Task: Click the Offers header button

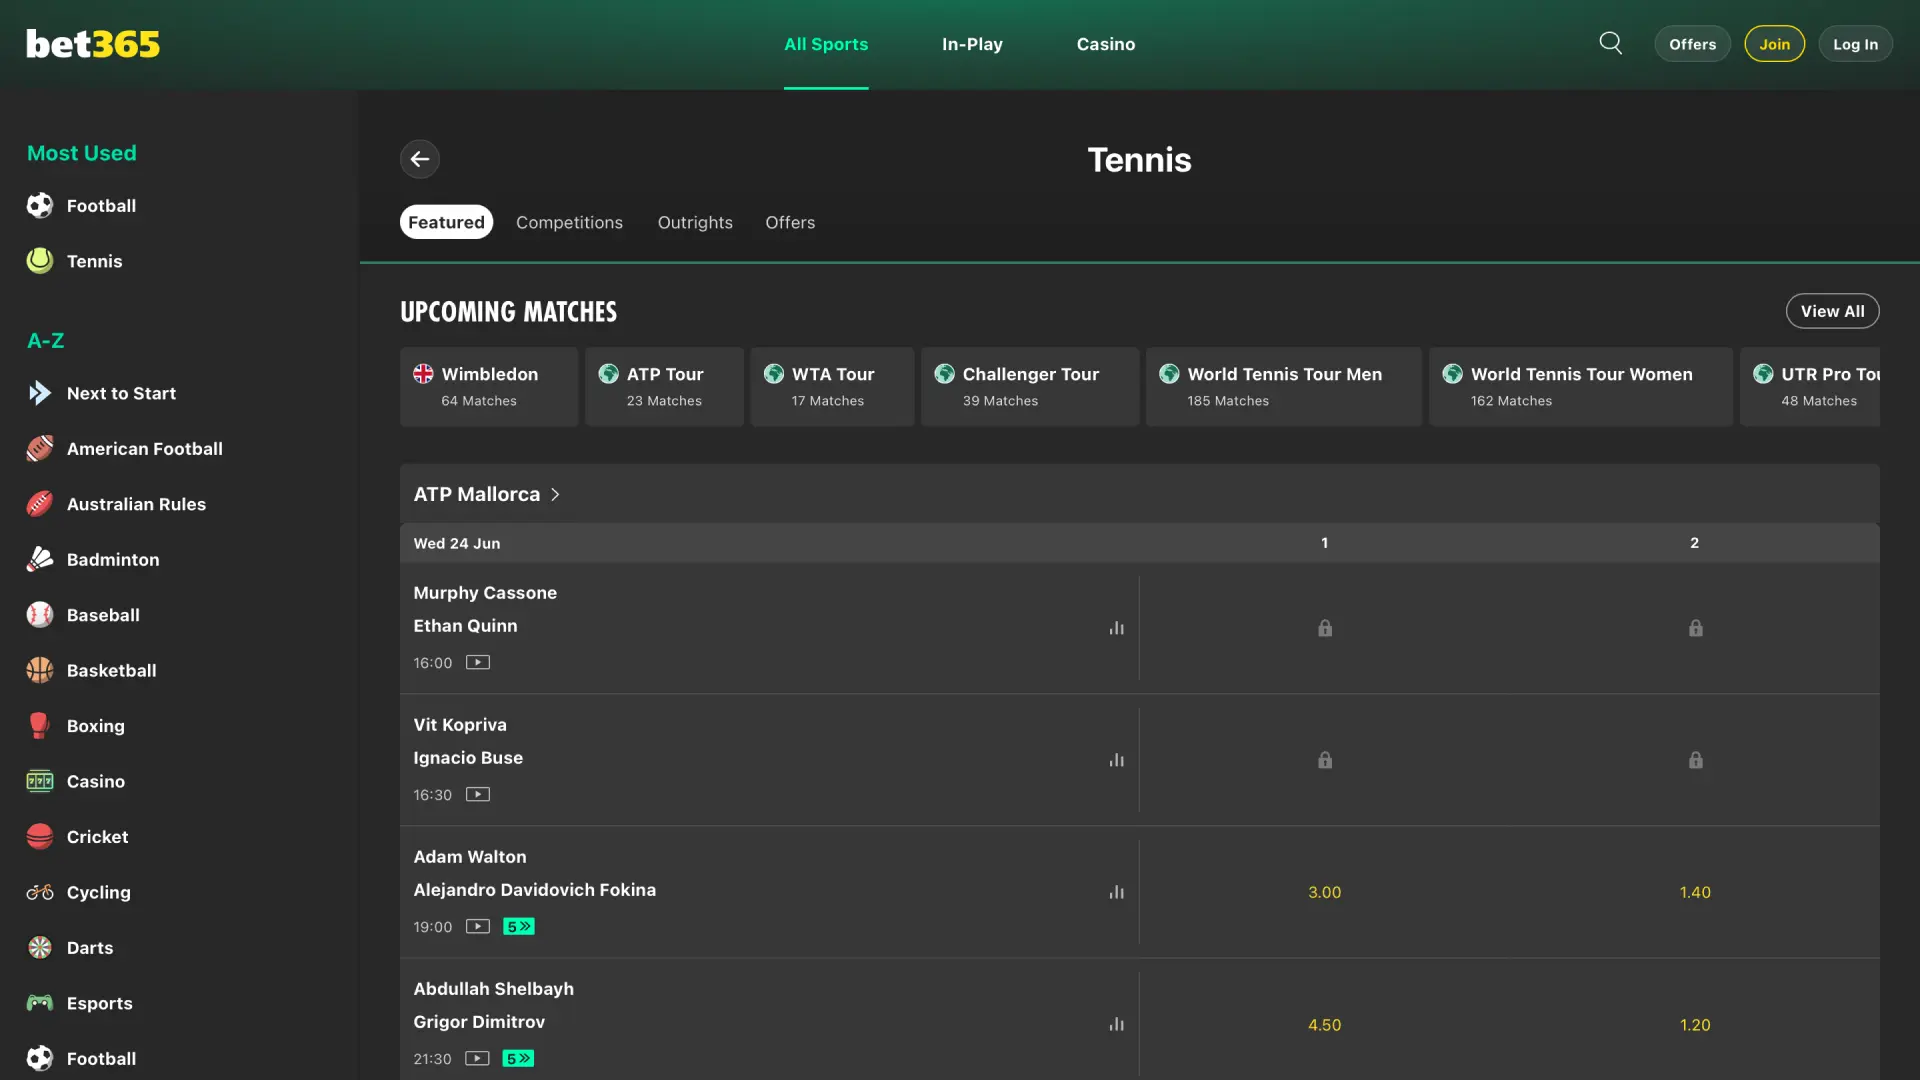Action: [1692, 44]
